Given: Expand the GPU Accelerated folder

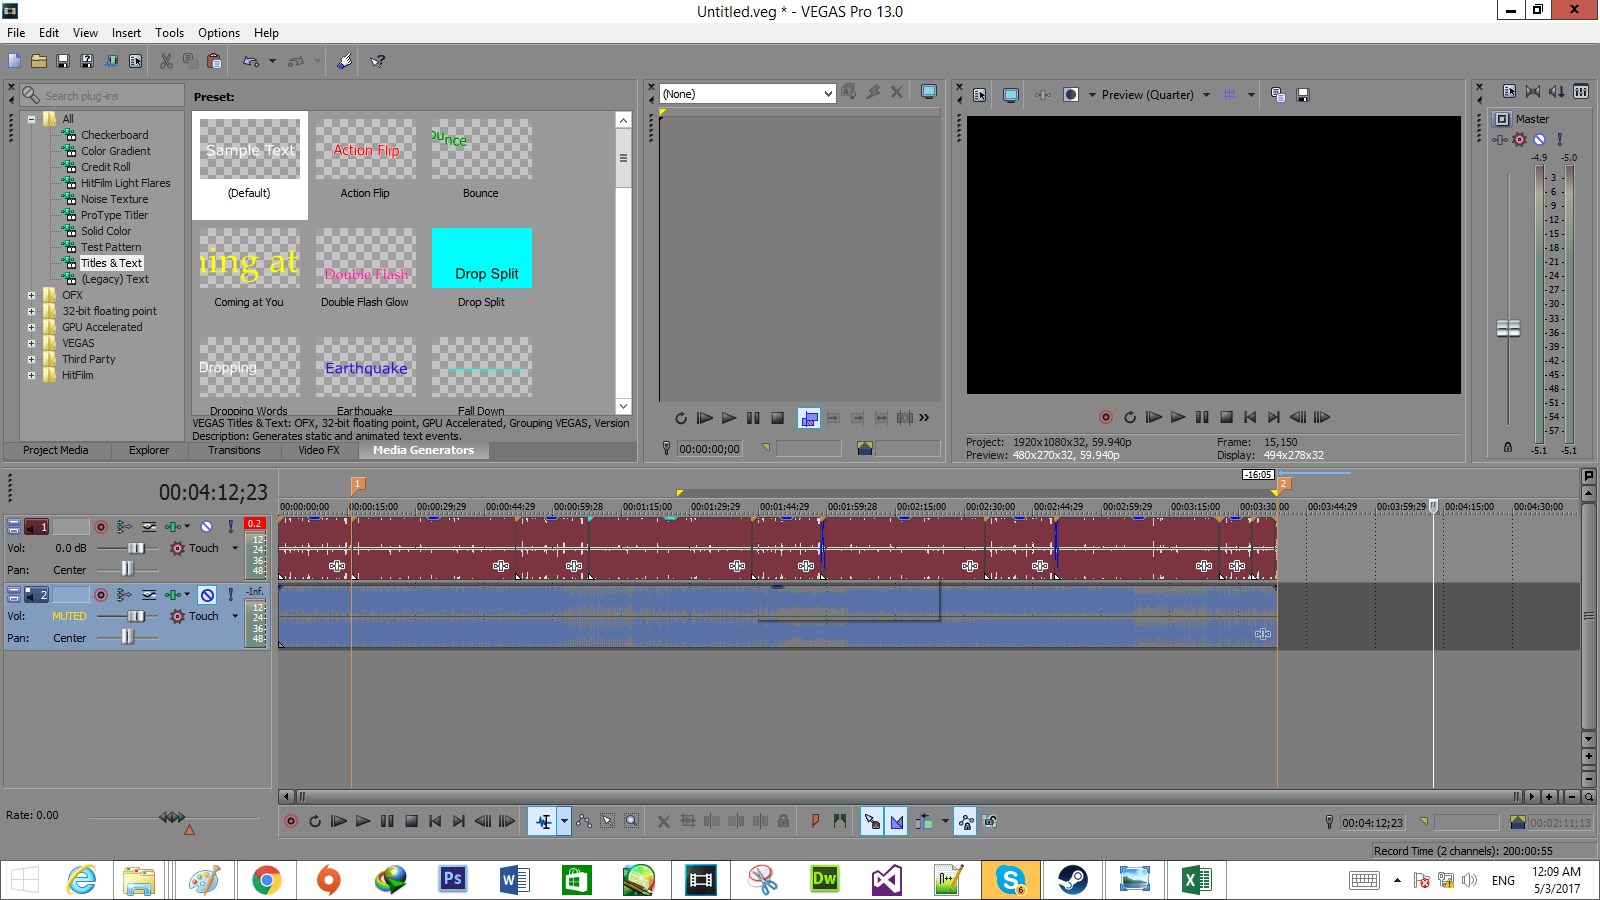Looking at the screenshot, I should coord(32,327).
